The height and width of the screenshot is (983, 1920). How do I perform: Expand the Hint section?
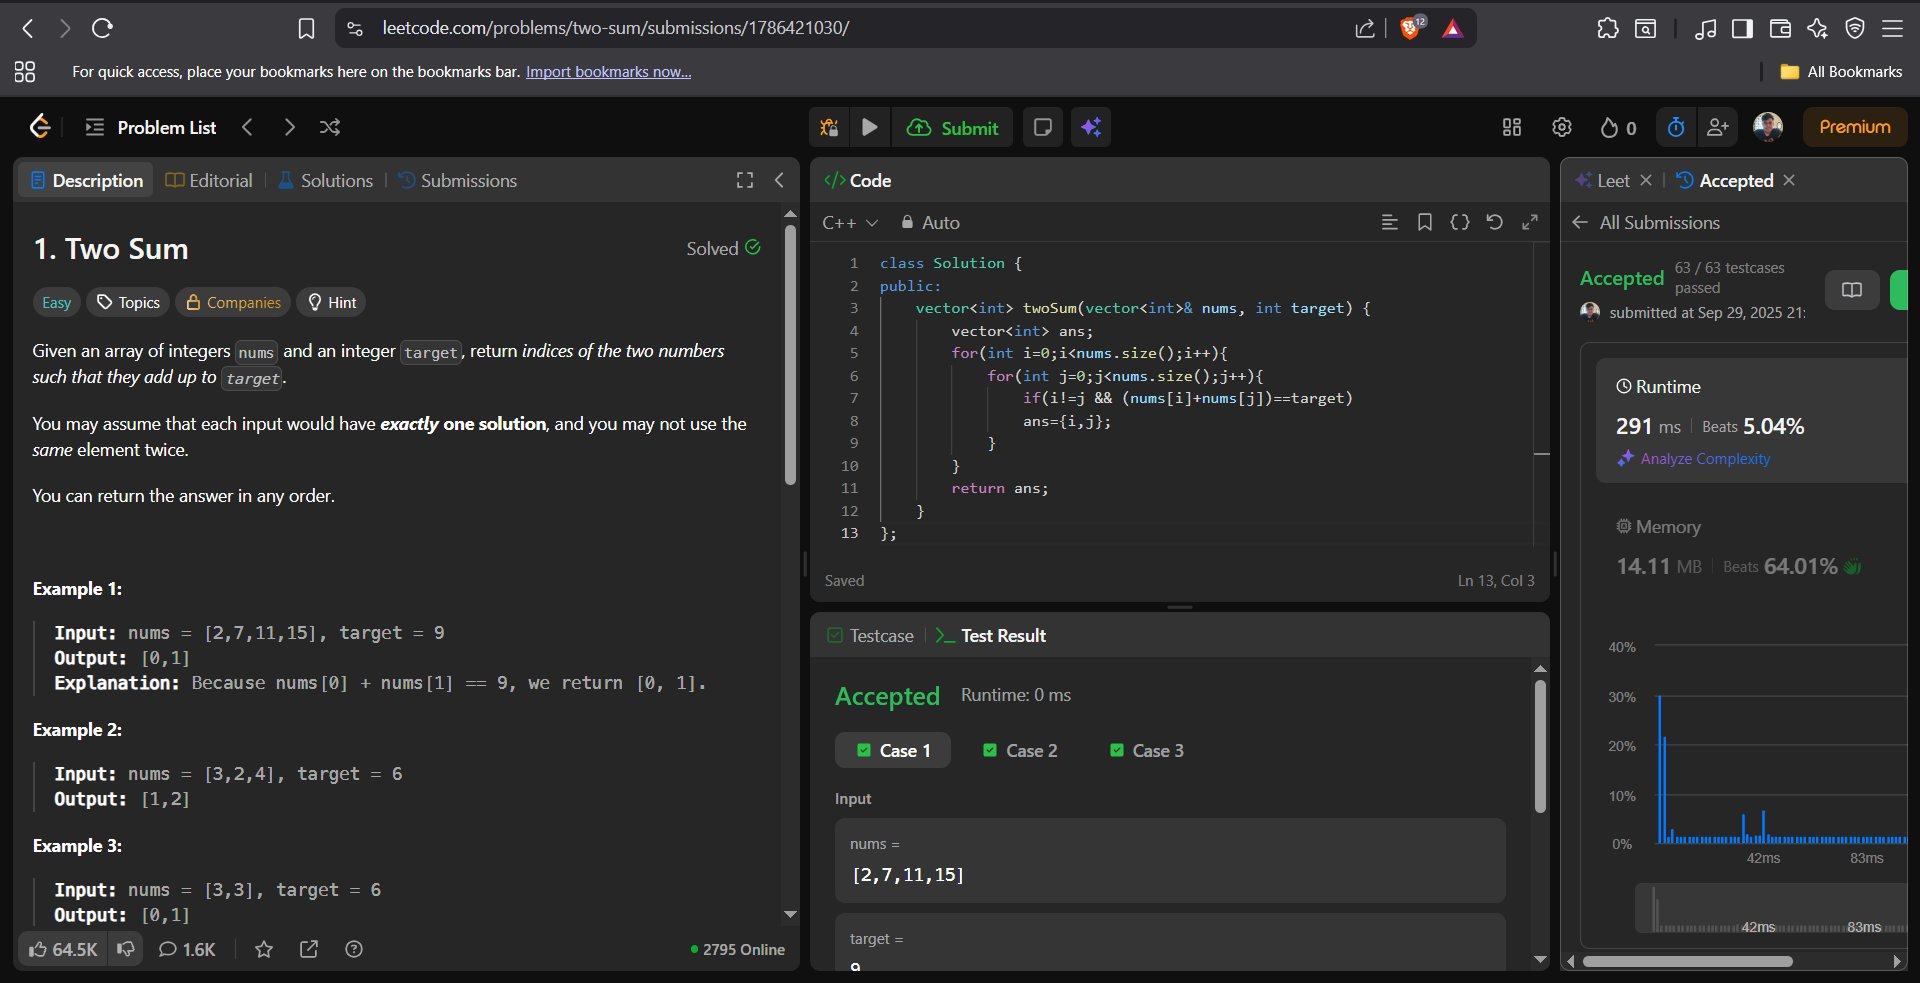tap(331, 302)
